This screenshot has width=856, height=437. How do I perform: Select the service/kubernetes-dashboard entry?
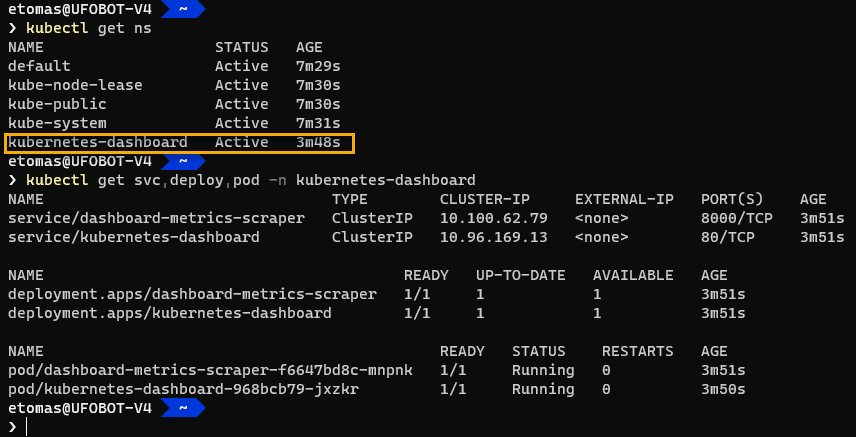(133, 237)
